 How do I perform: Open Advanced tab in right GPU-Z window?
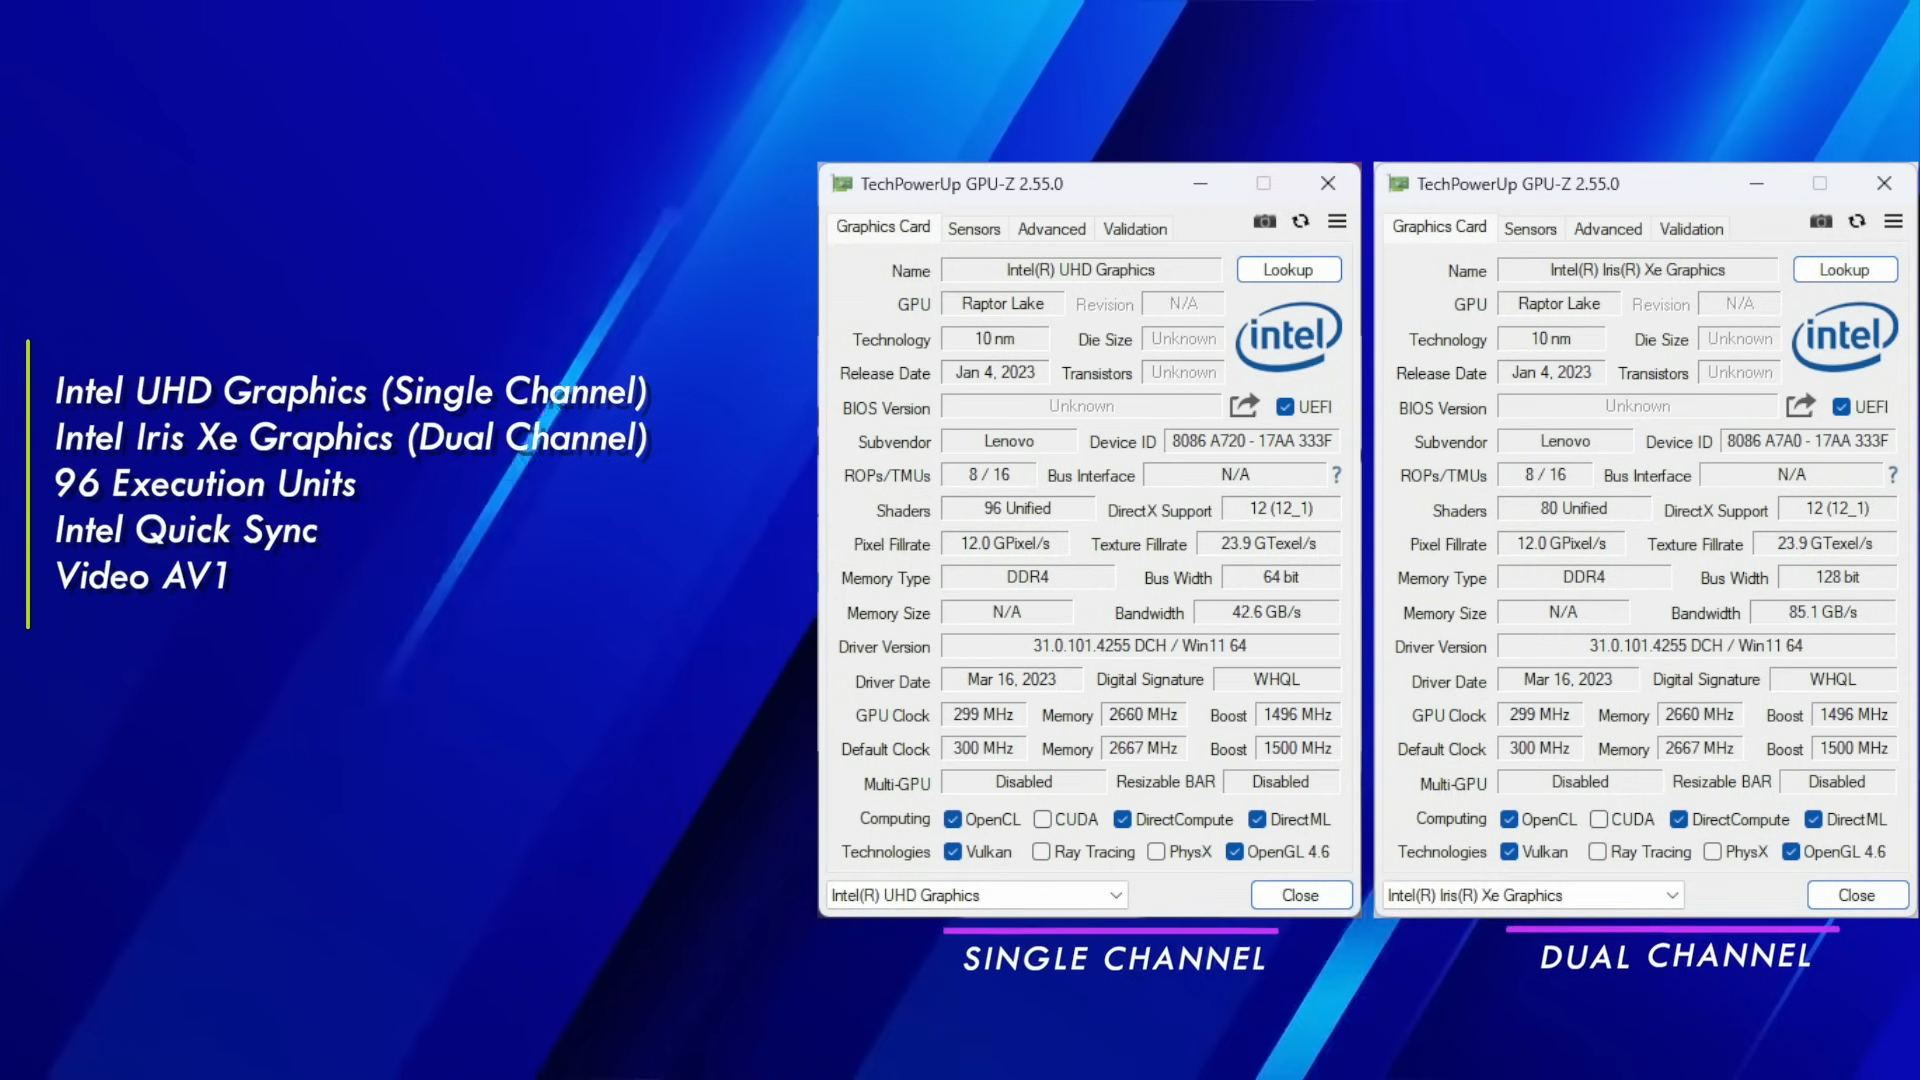coord(1607,229)
